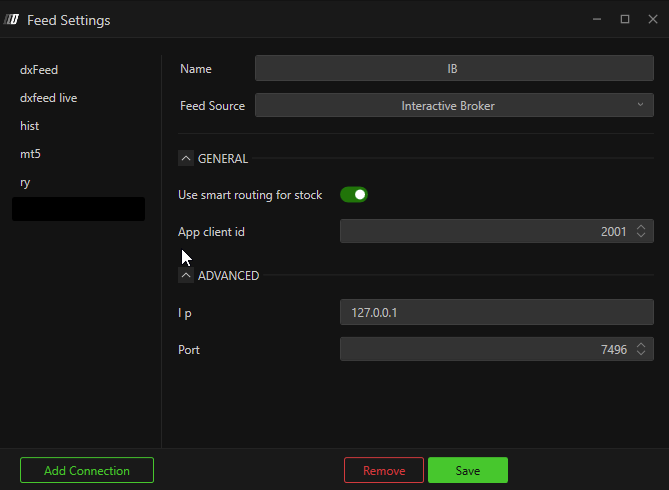Screen dimensions: 669x490
Task: Collapse the ADVANCED section
Action: (x=186, y=275)
